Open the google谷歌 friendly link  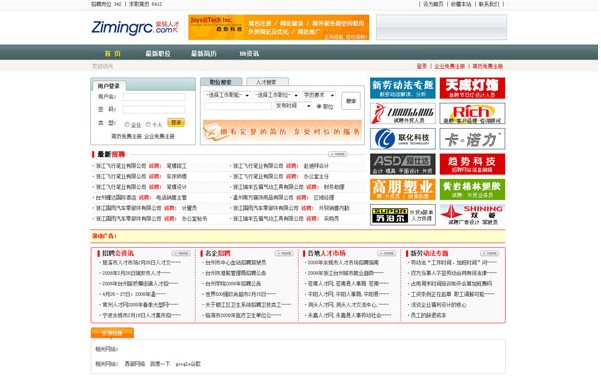point(188,364)
